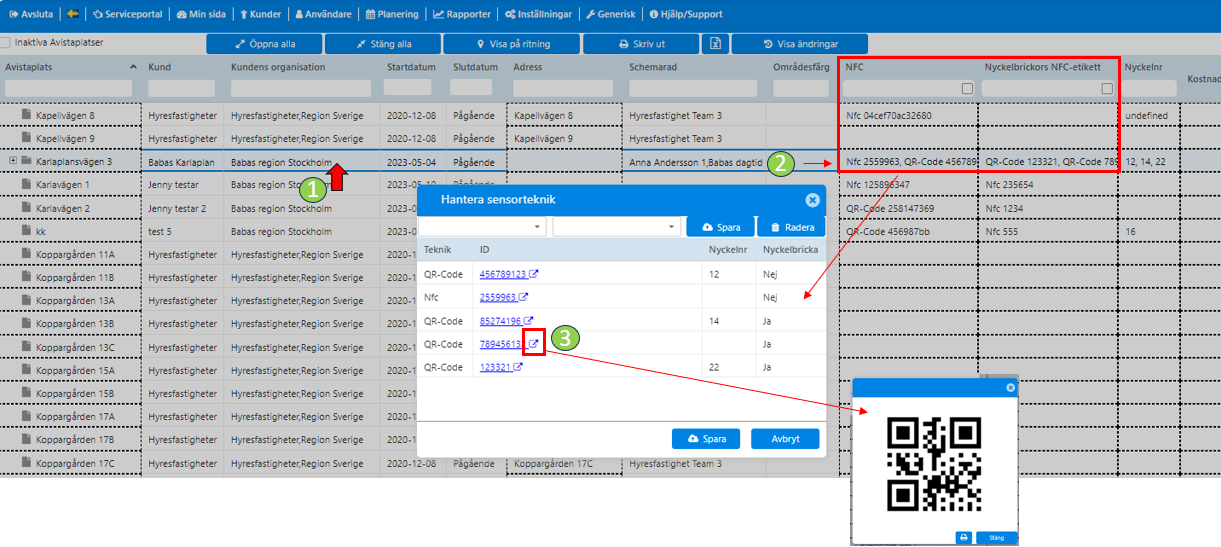Close the Hantera sensorteknik dialog
The height and width of the screenshot is (547, 1221).
pyautogui.click(x=812, y=200)
